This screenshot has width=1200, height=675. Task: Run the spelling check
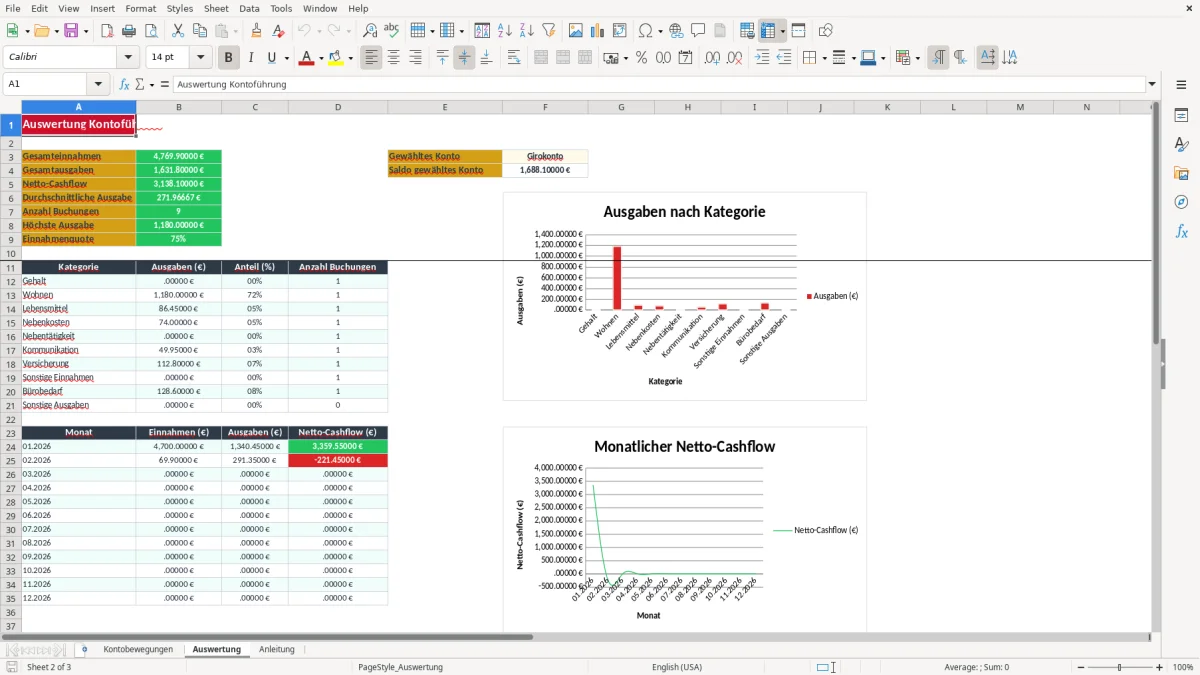(x=392, y=31)
